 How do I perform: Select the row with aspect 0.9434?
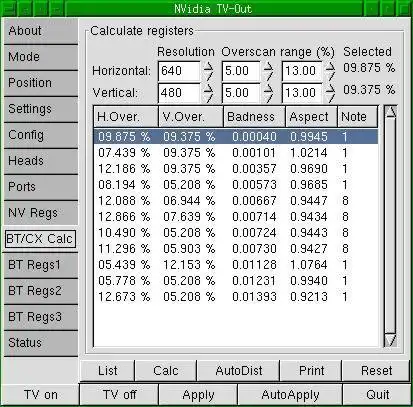click(x=236, y=217)
